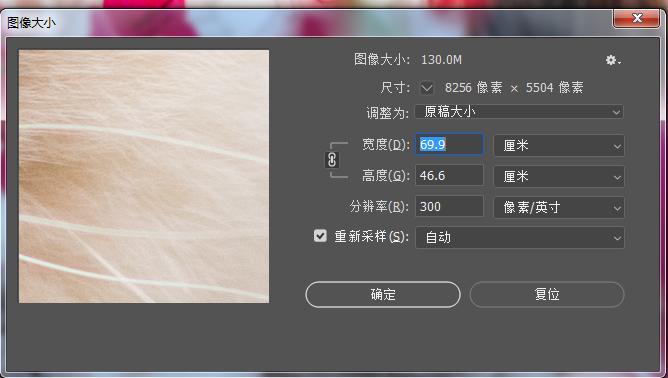The width and height of the screenshot is (668, 378).
Task: Uncheck the 重新采样 checkbox
Action: pos(320,236)
